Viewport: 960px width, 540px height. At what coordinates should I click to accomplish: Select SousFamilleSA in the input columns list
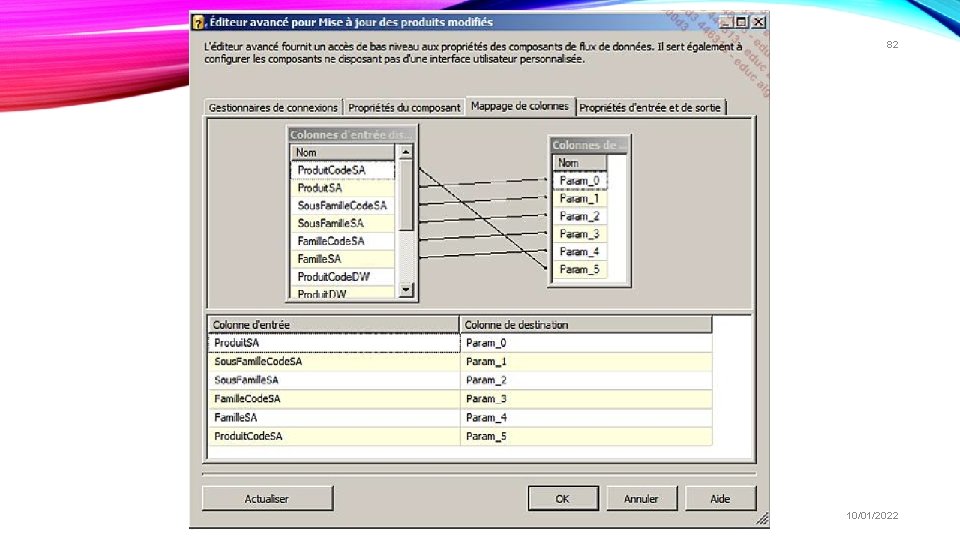coord(342,223)
